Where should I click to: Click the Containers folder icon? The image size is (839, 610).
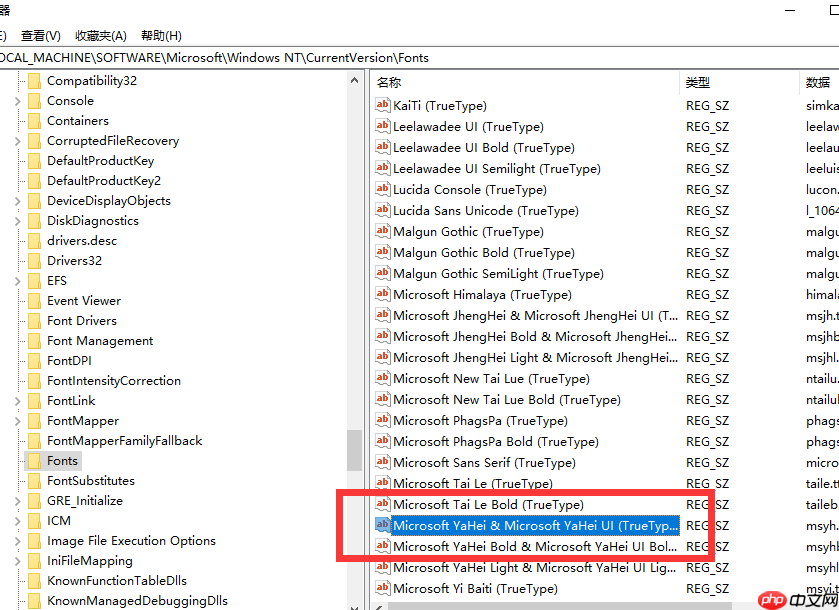(x=34, y=121)
